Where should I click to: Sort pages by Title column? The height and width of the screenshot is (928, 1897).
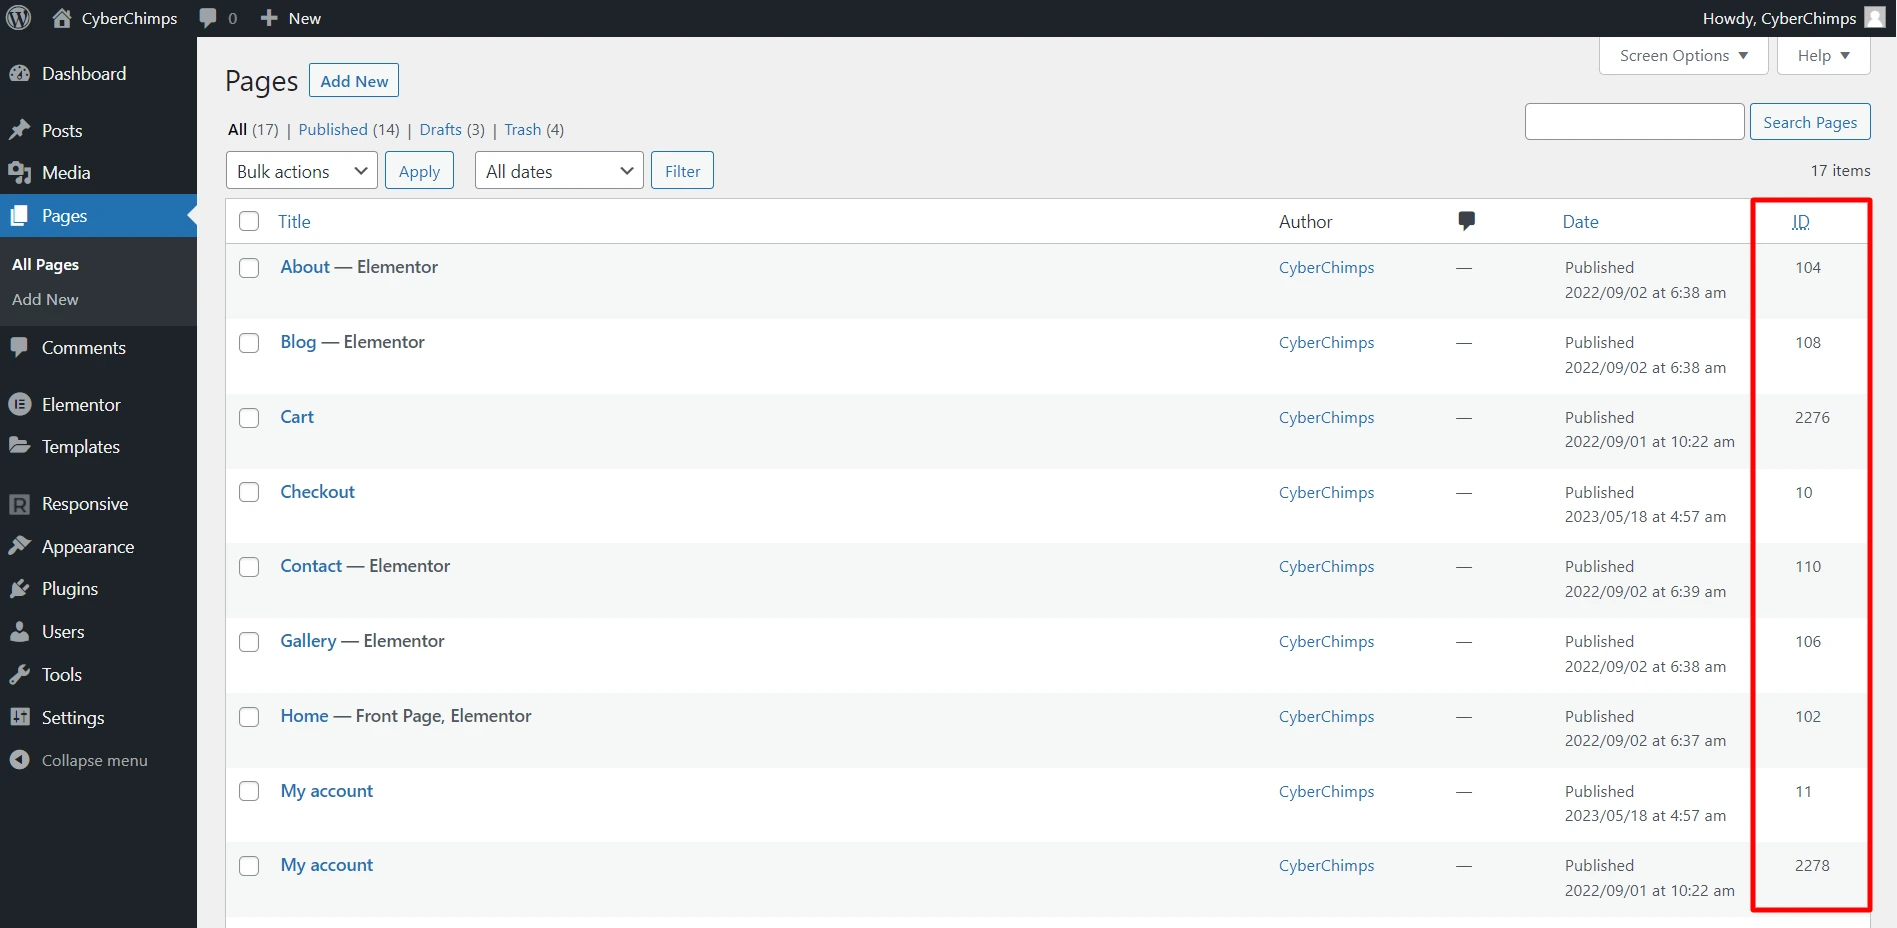(x=294, y=221)
